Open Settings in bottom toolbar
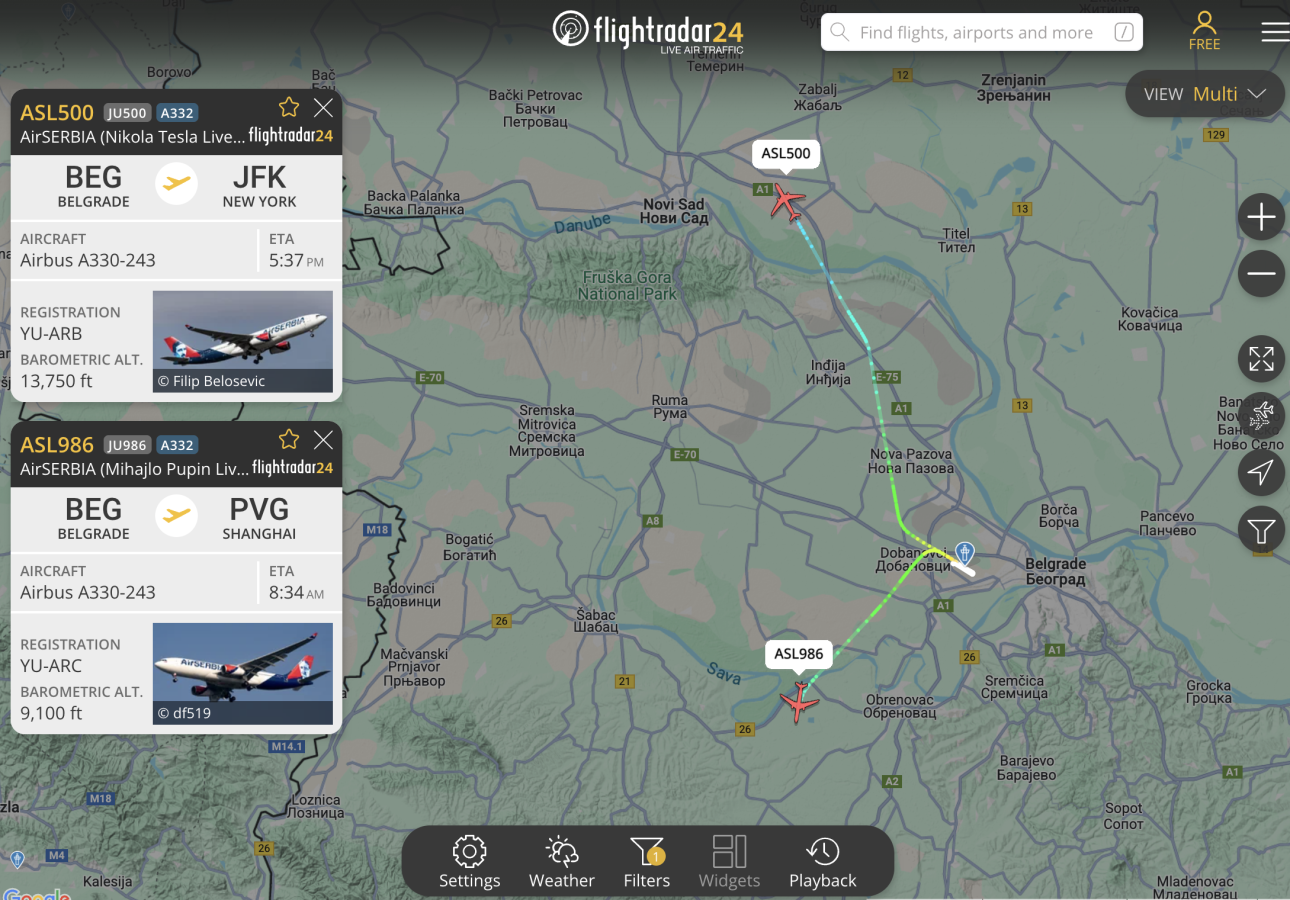Screen dimensions: 1290x900 pos(469,862)
